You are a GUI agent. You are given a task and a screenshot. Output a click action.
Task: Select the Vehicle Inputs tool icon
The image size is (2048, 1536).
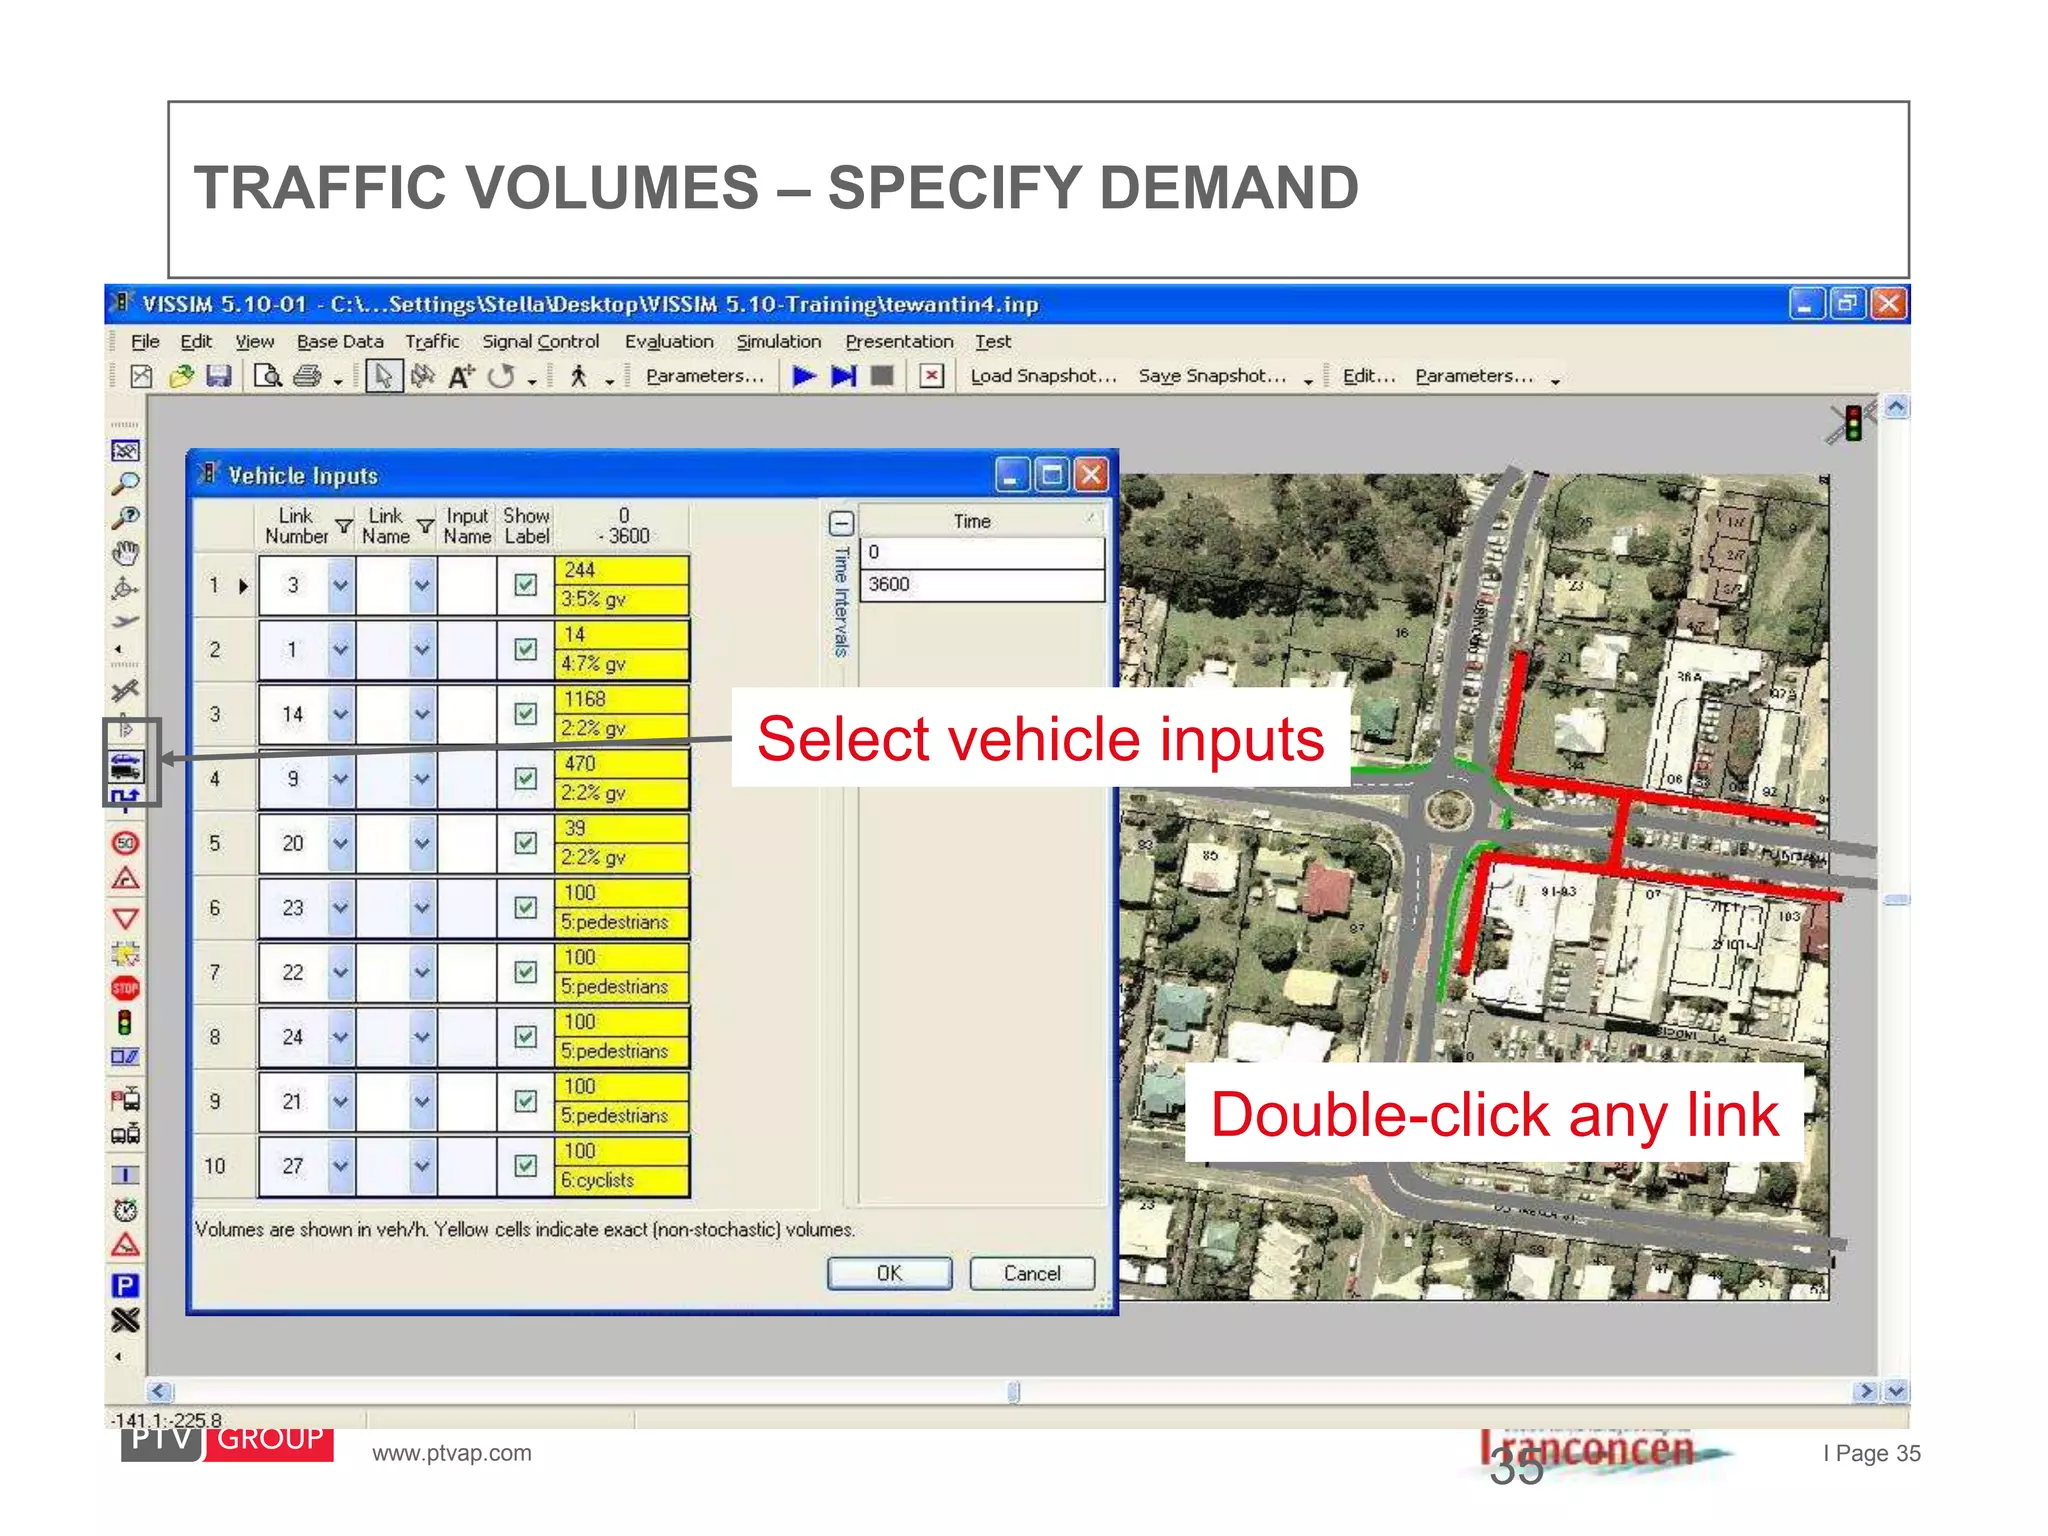[126, 767]
